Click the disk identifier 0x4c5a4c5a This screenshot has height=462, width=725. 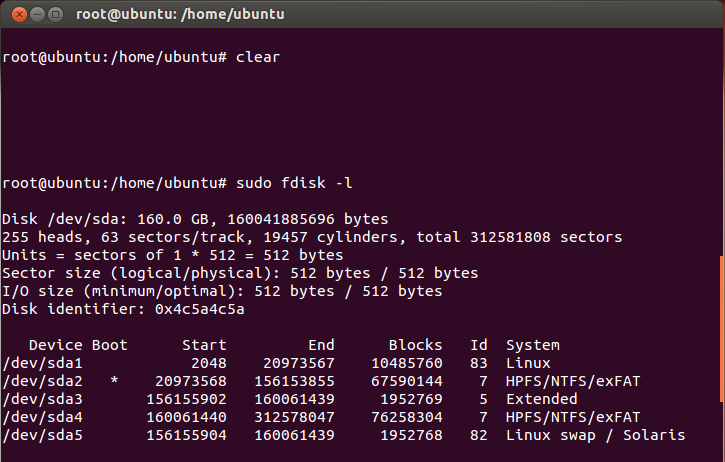point(199,309)
